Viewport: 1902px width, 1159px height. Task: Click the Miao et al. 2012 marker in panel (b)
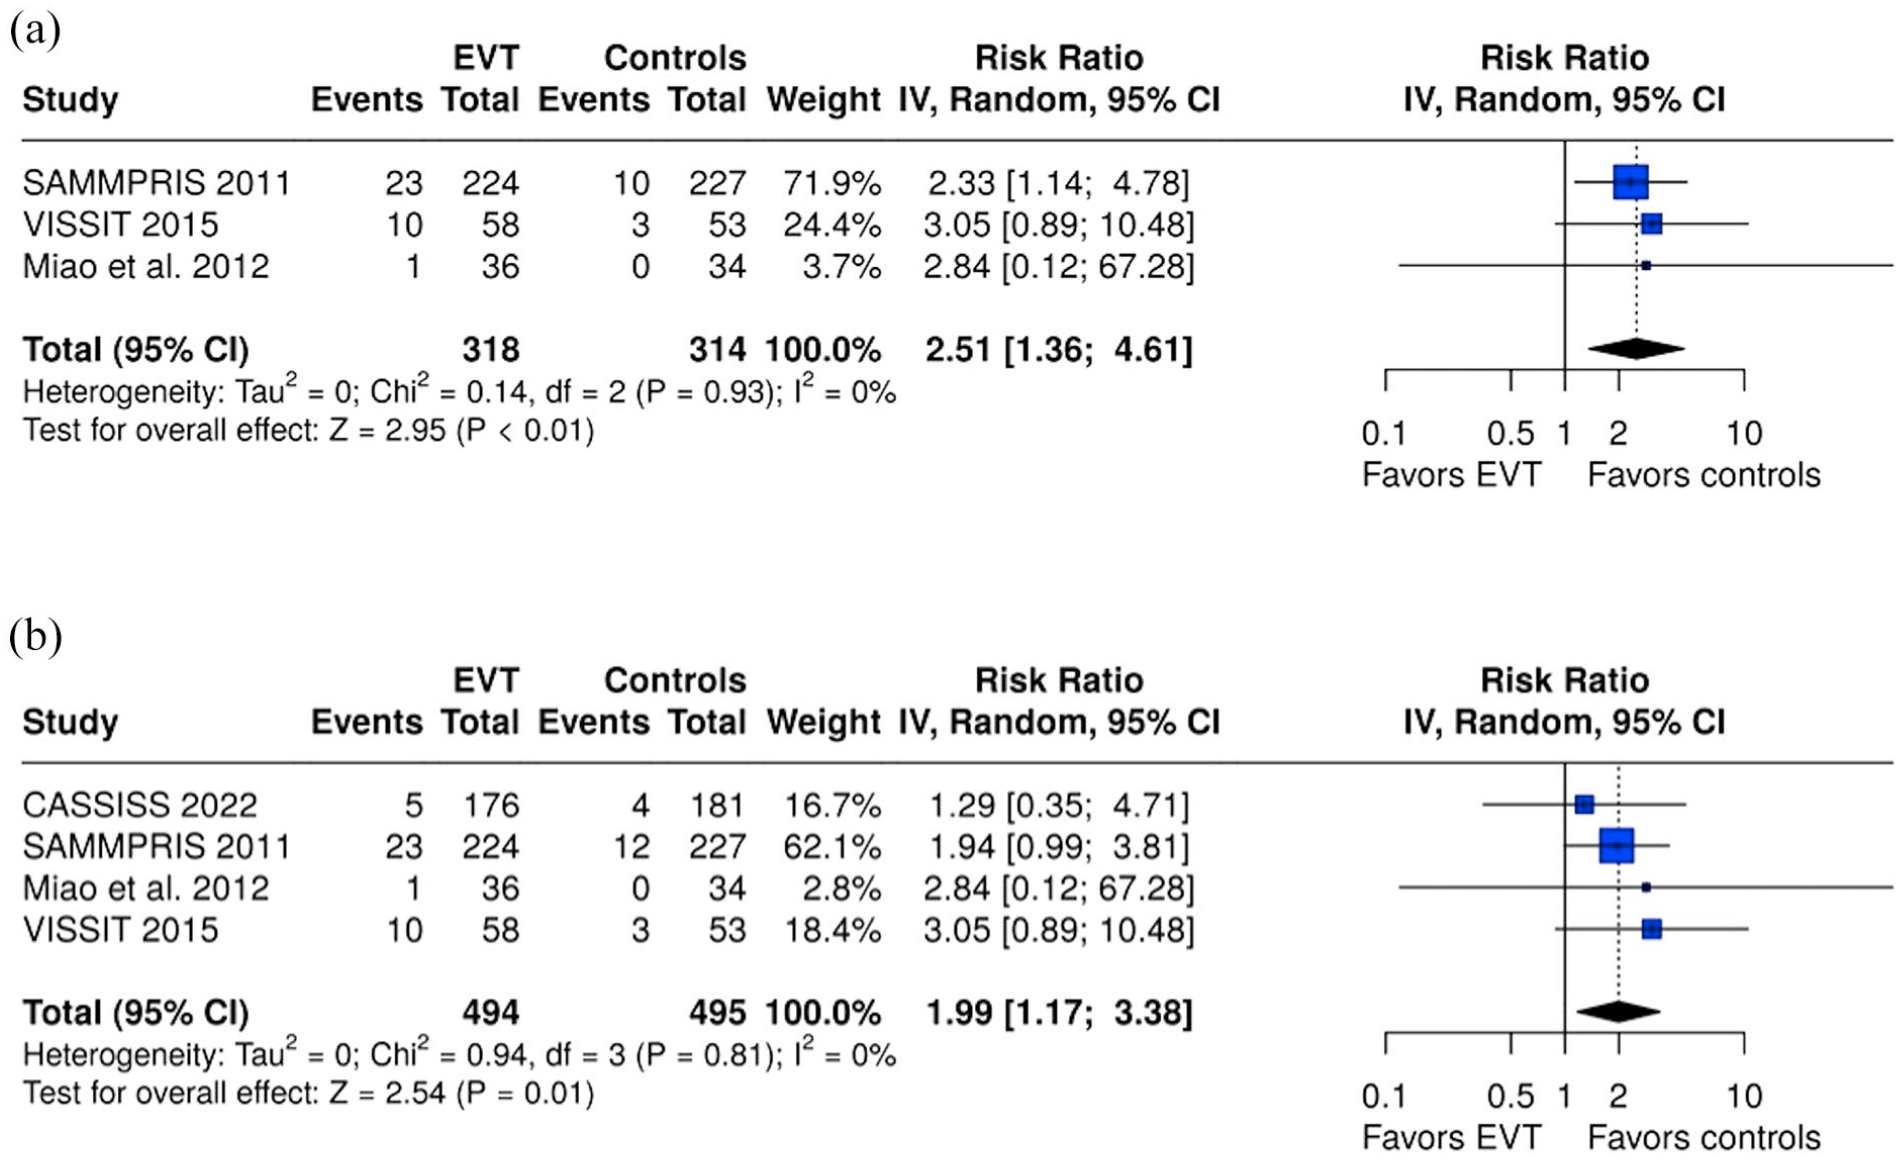coord(1646,887)
